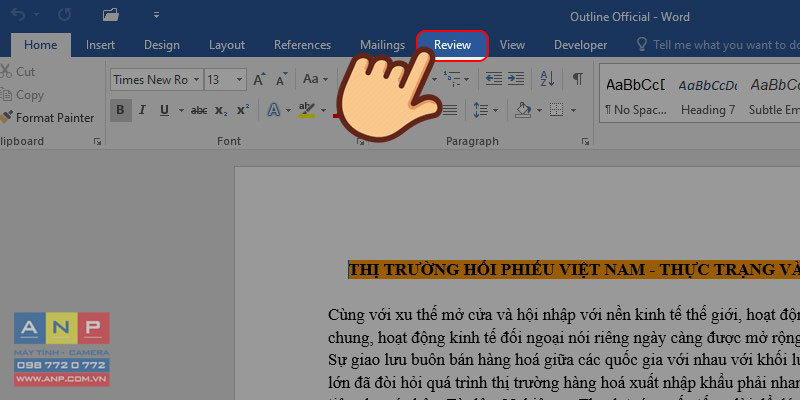Image resolution: width=800 pixels, height=400 pixels.
Task: Increase font size with Grow Font
Action: pyautogui.click(x=260, y=79)
